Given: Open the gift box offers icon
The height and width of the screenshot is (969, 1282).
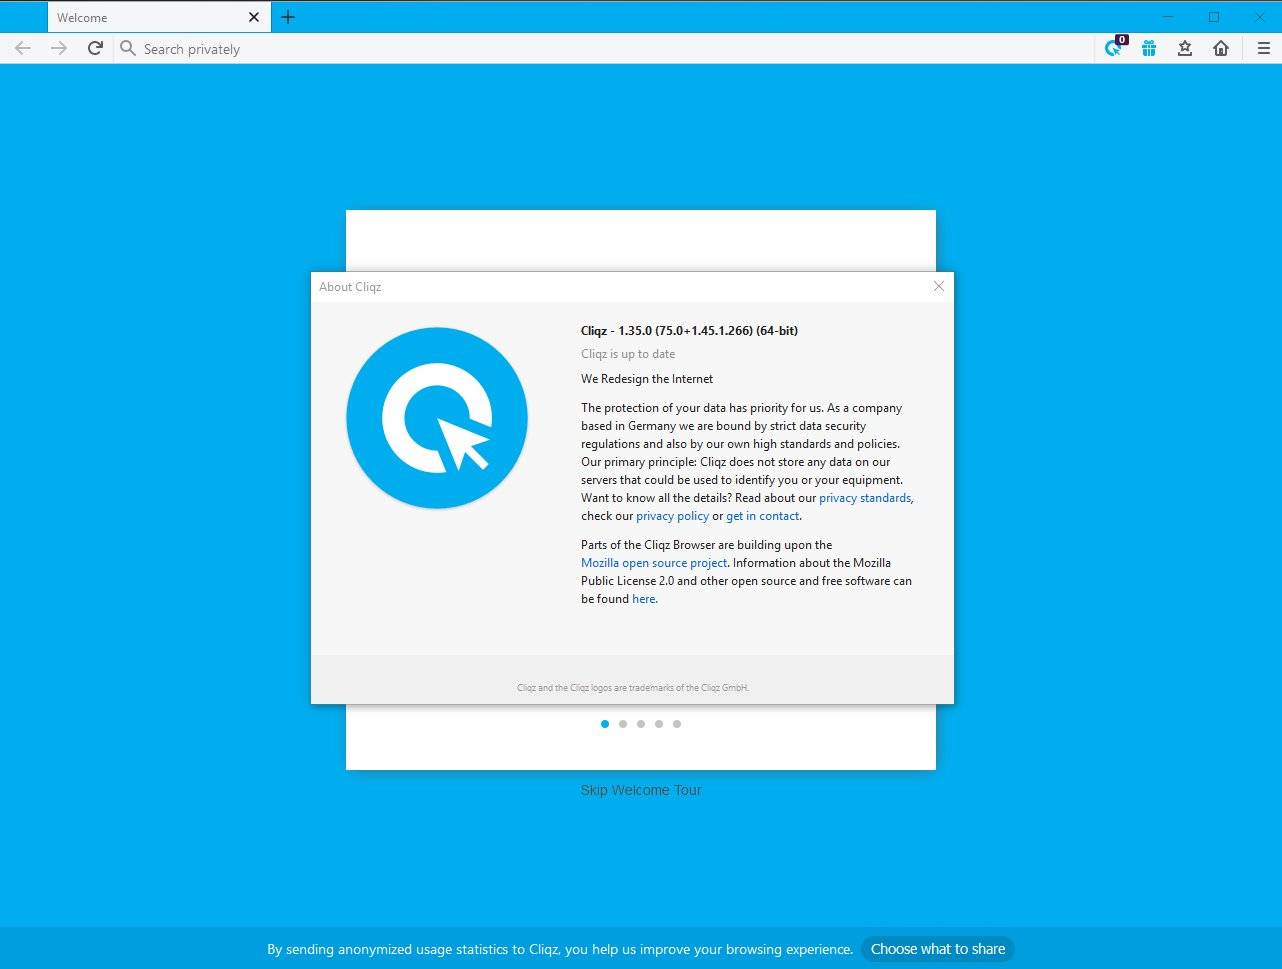Looking at the screenshot, I should coord(1149,48).
